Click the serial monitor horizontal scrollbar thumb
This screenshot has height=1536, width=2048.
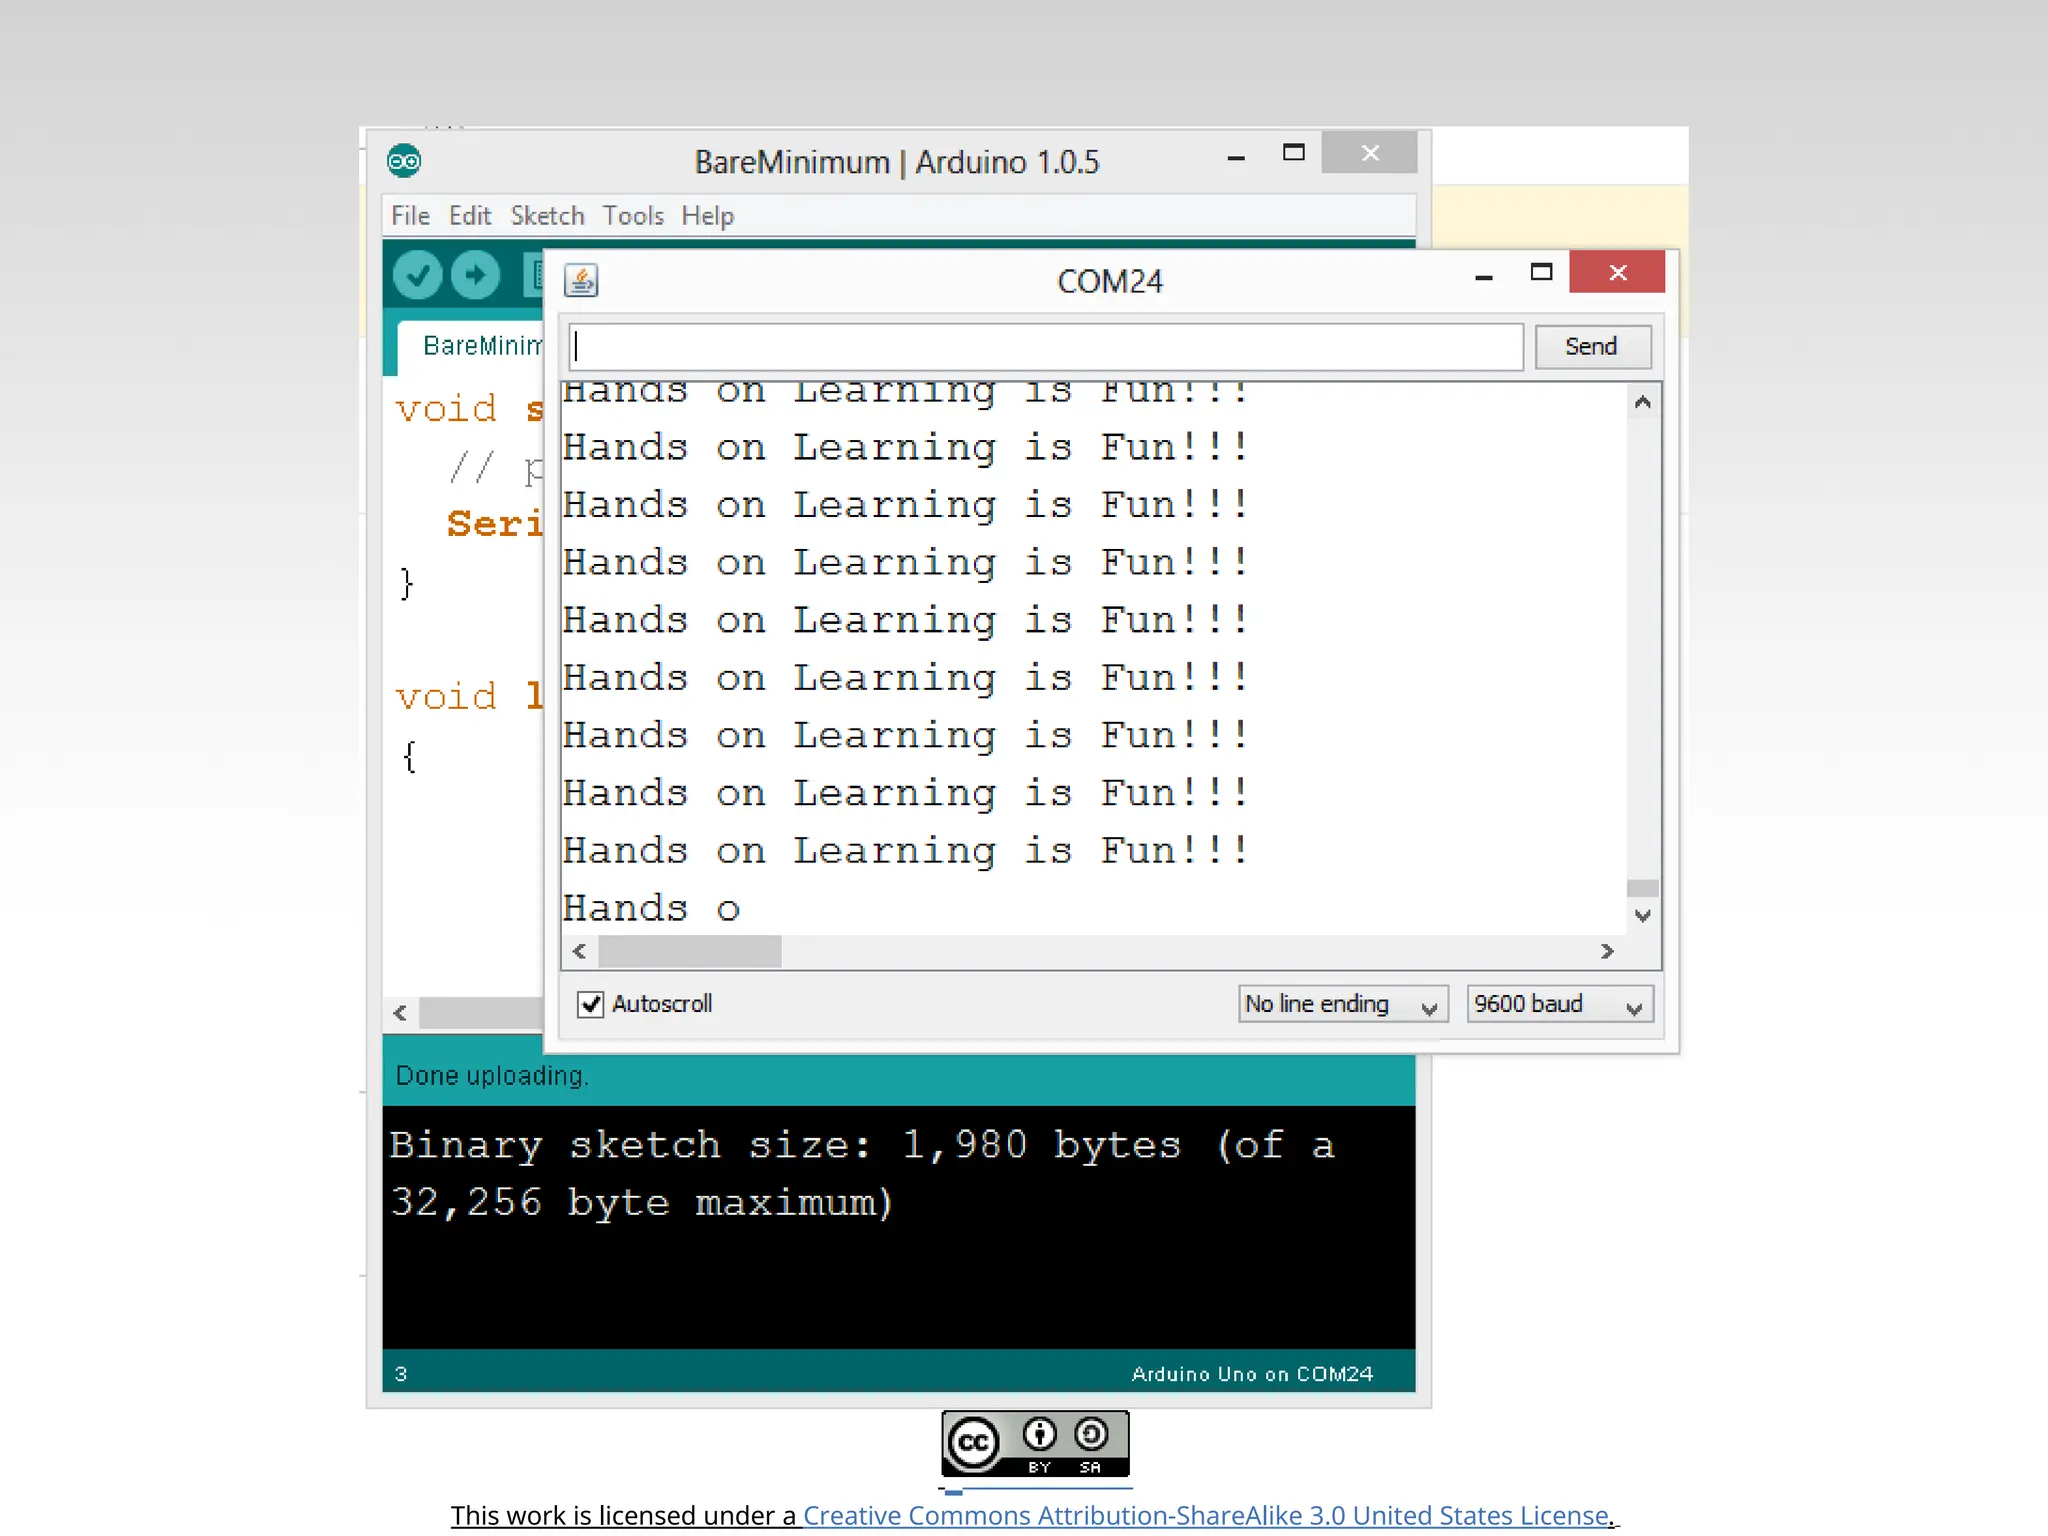[690, 951]
